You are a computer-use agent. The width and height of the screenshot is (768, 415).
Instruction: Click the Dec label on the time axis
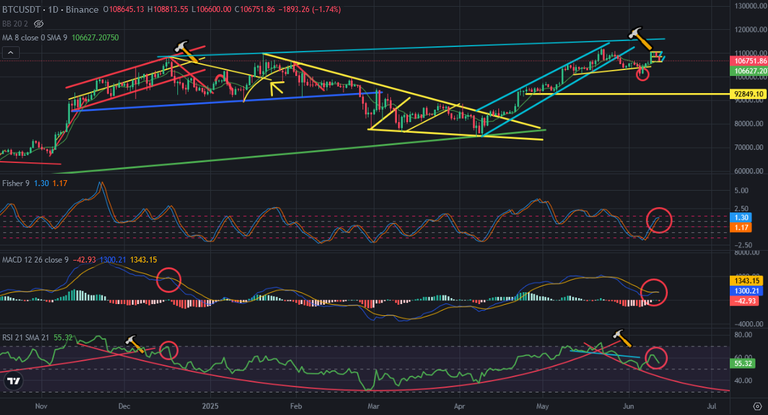click(x=124, y=406)
